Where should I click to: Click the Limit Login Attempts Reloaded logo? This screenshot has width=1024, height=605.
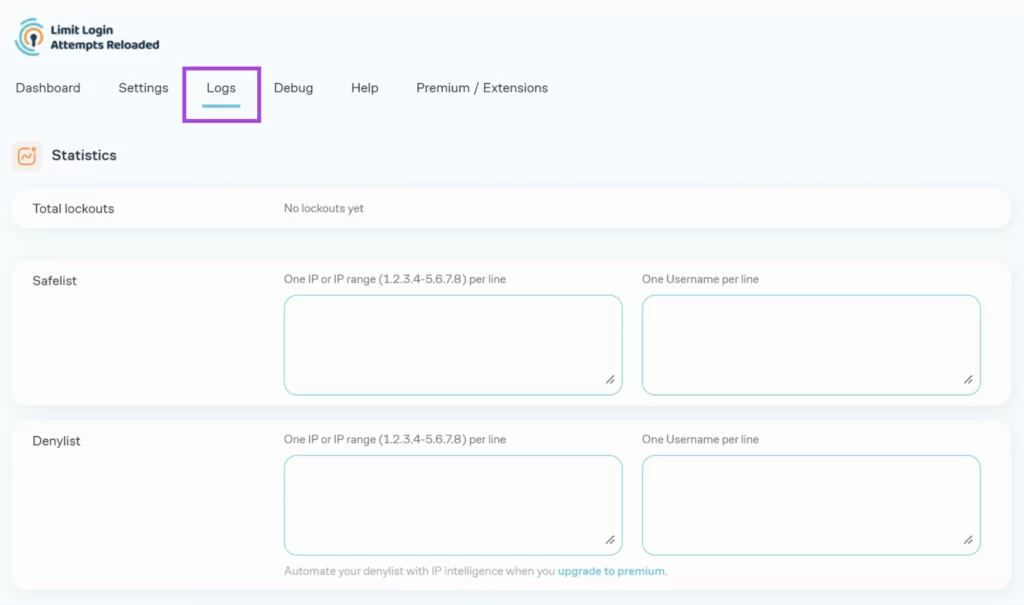87,37
